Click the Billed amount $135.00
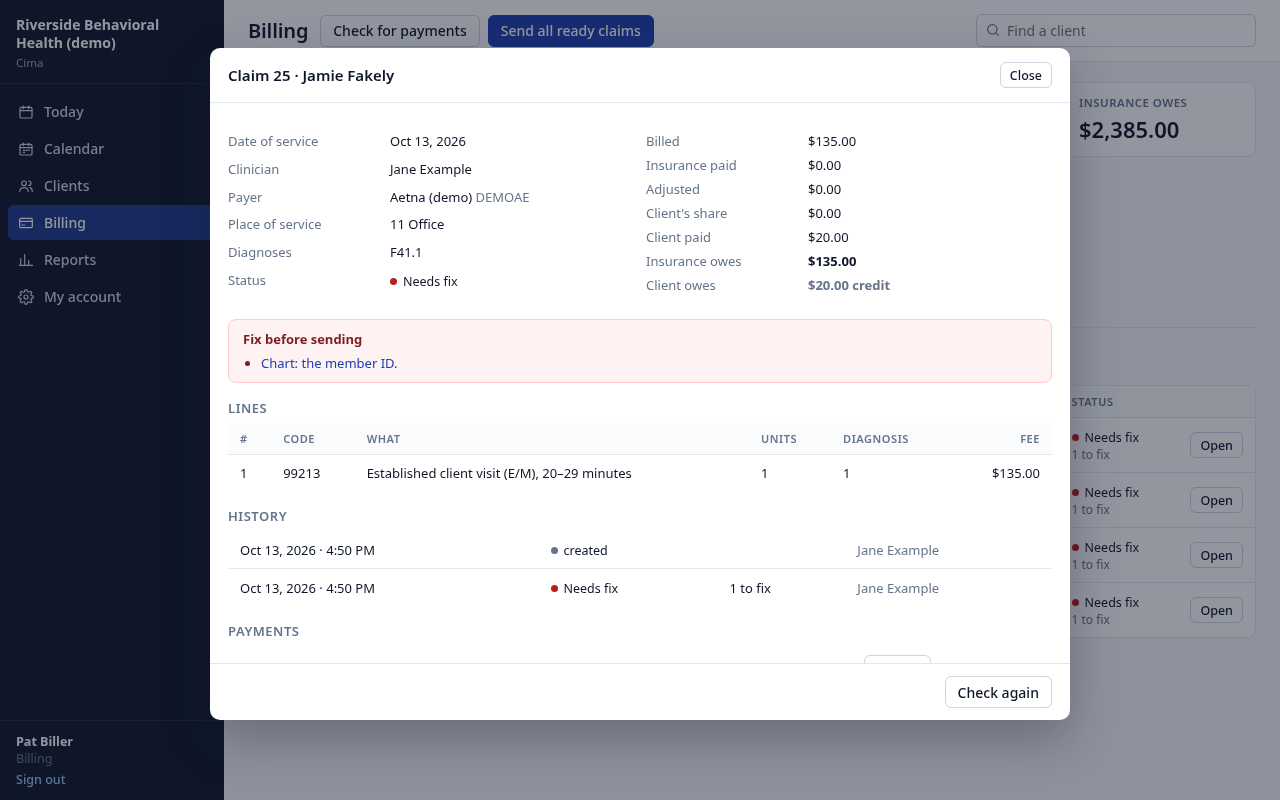The width and height of the screenshot is (1280, 800). [832, 142]
